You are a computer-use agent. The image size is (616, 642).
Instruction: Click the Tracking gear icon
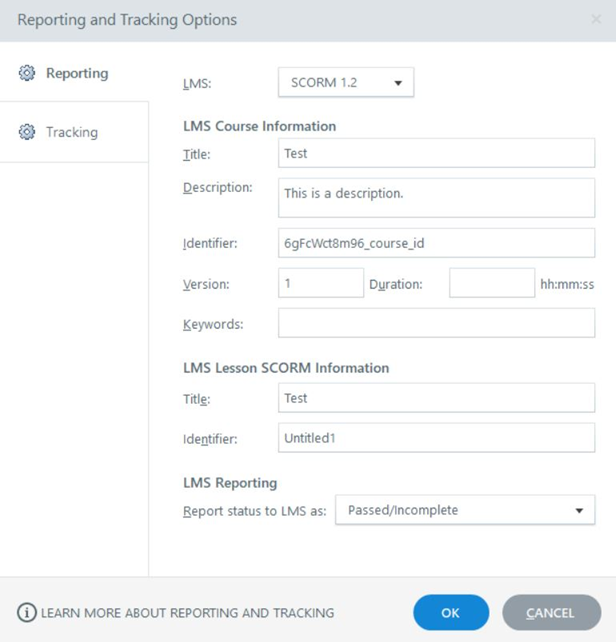pyautogui.click(x=27, y=132)
